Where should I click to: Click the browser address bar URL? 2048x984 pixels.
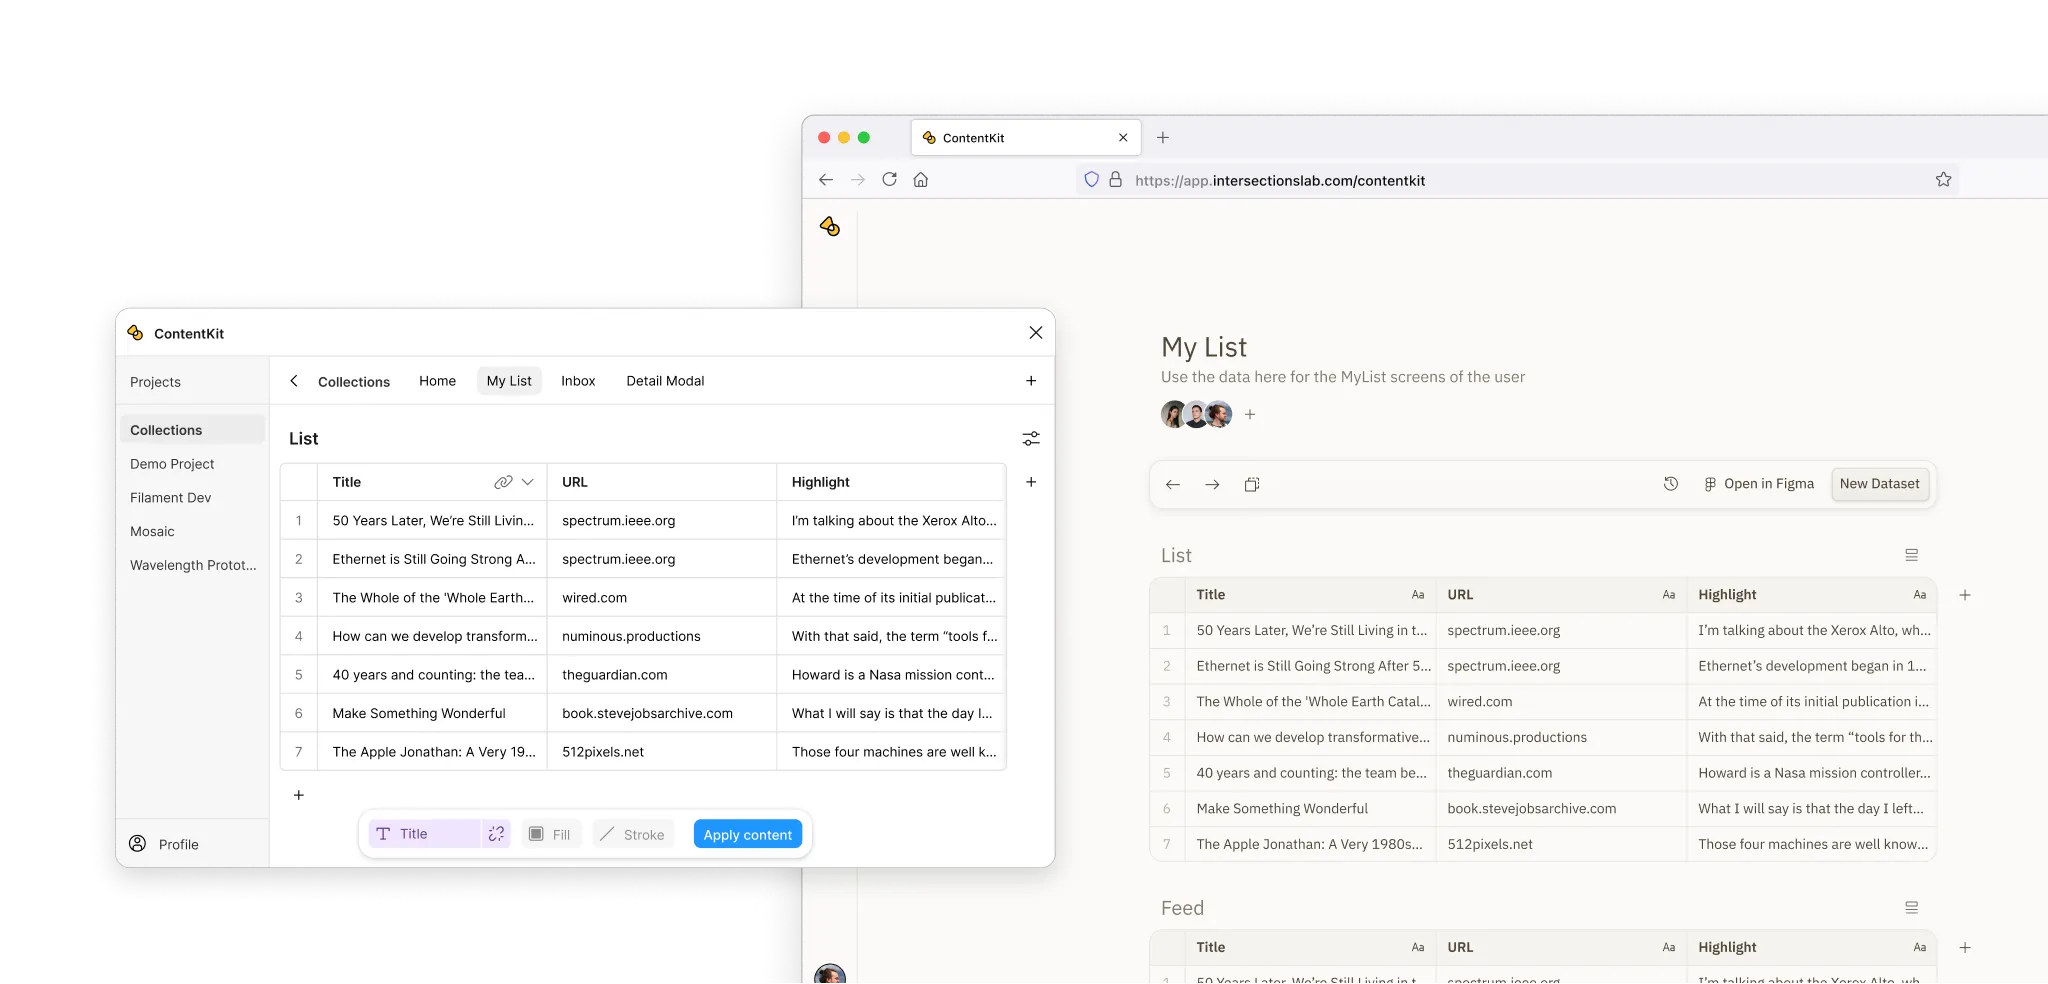pyautogui.click(x=1280, y=181)
